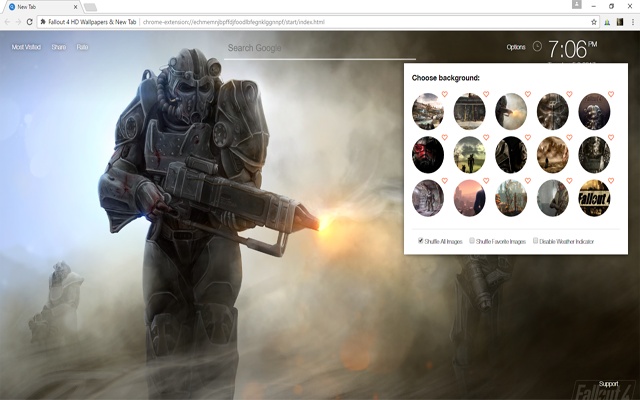Click the Rate link
Image resolution: width=640 pixels, height=400 pixels.
pos(82,47)
